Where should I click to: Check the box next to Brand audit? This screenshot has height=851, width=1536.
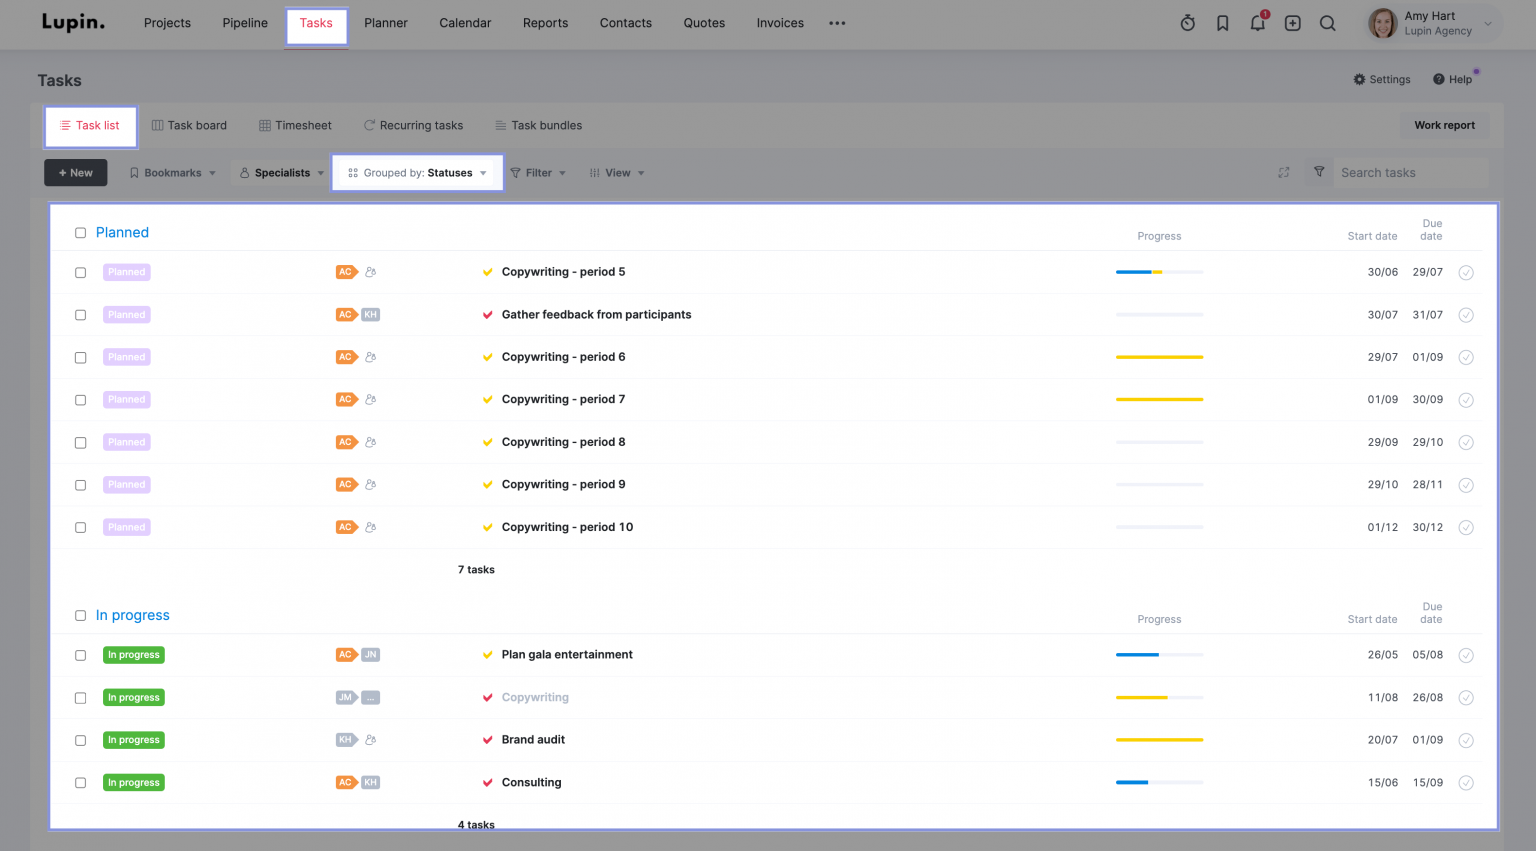point(80,740)
